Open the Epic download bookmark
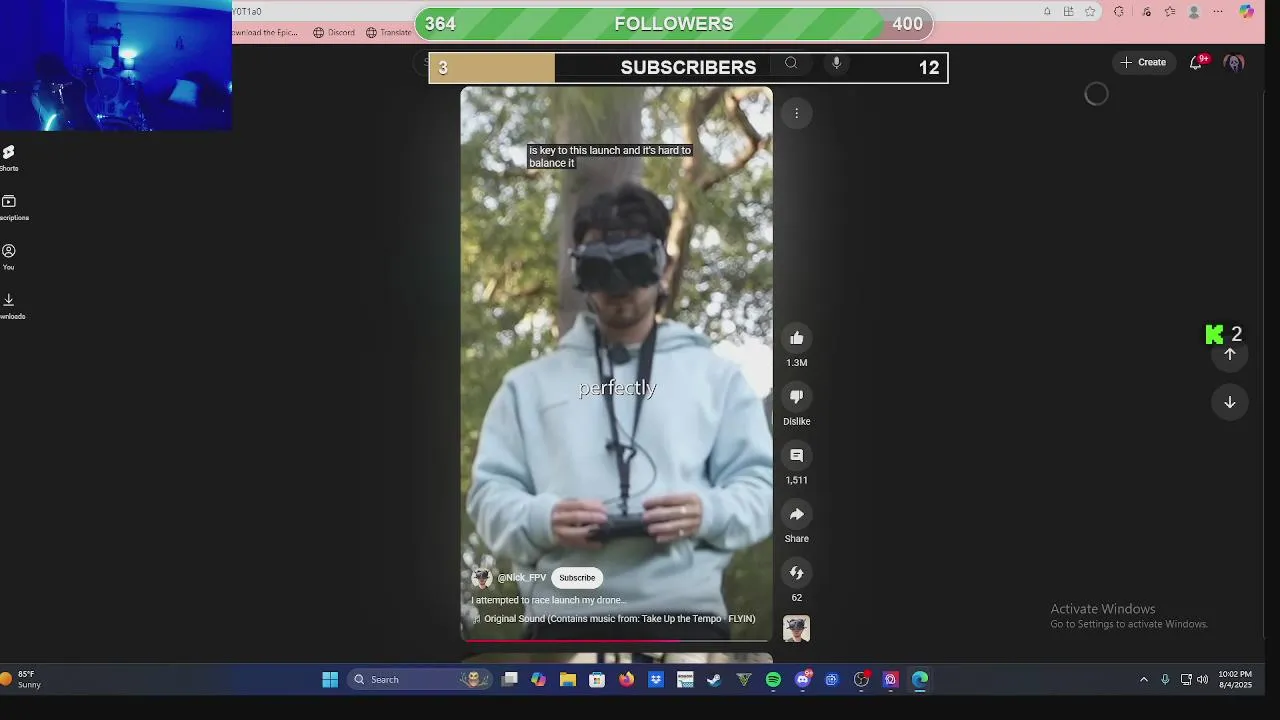The height and width of the screenshot is (720, 1280). click(x=266, y=32)
